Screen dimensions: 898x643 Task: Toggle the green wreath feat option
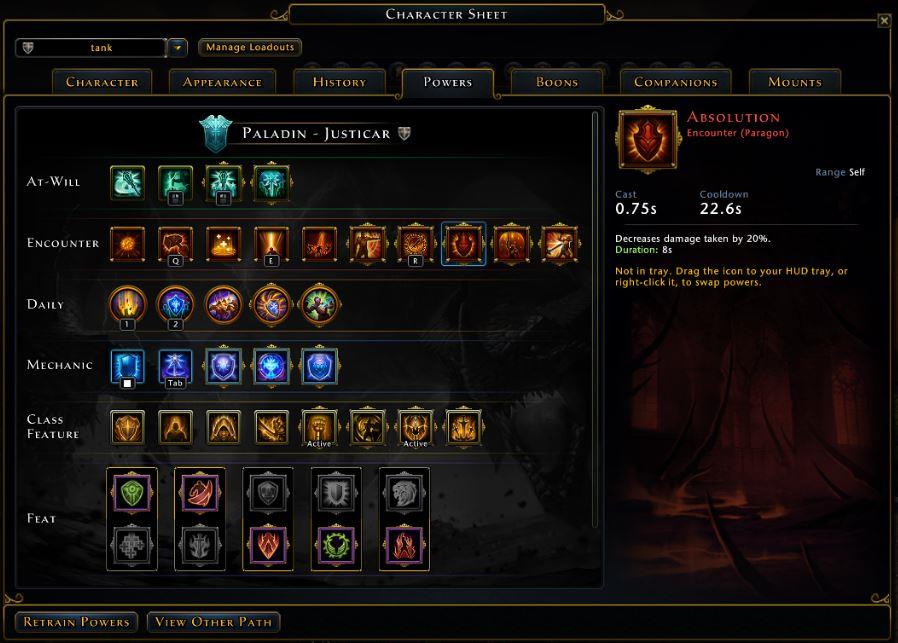336,546
